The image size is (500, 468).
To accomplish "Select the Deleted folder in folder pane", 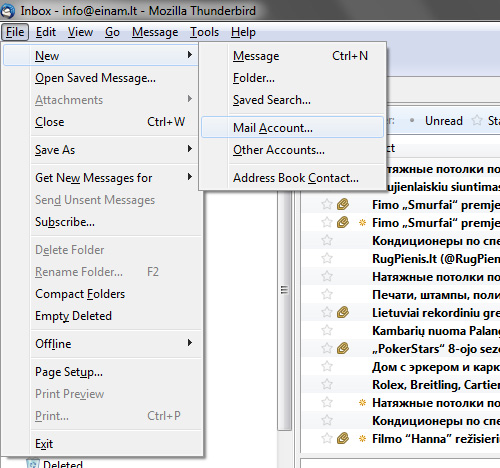I will click(63, 464).
